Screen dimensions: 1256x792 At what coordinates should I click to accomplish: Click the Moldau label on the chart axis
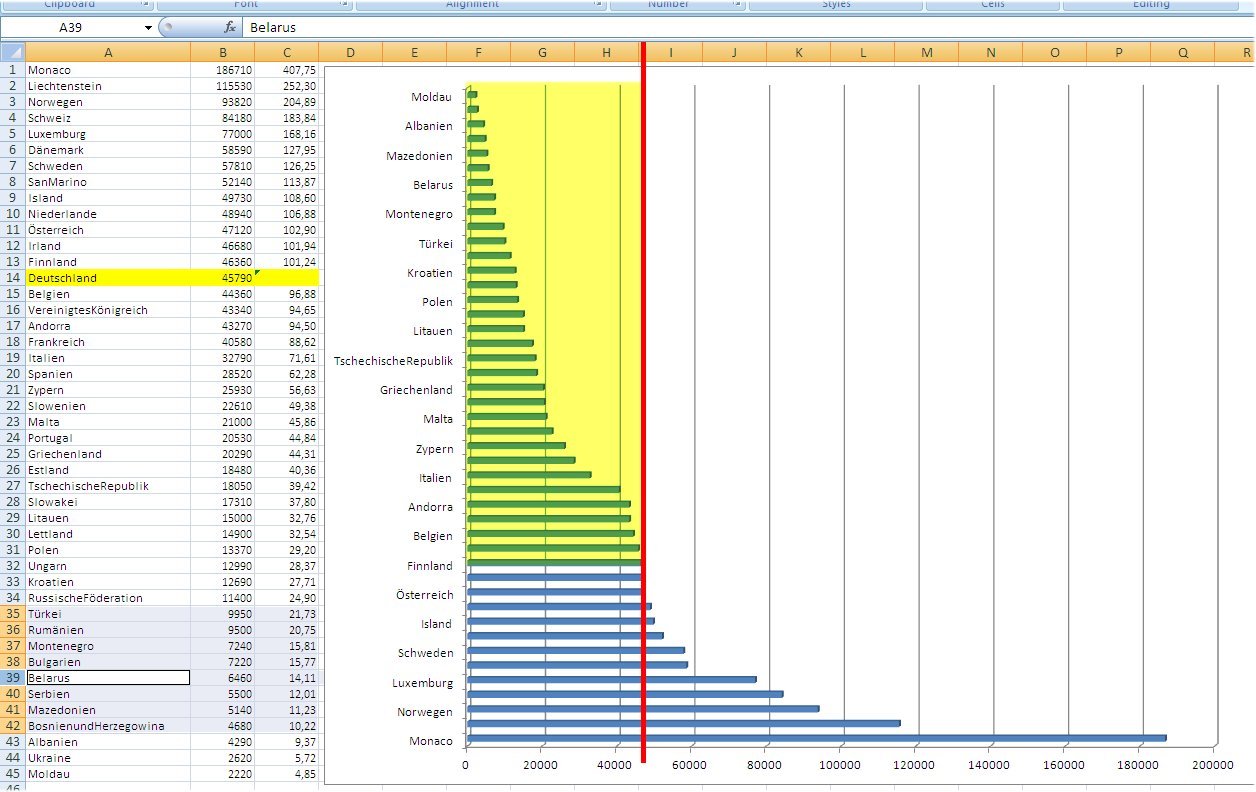click(432, 97)
